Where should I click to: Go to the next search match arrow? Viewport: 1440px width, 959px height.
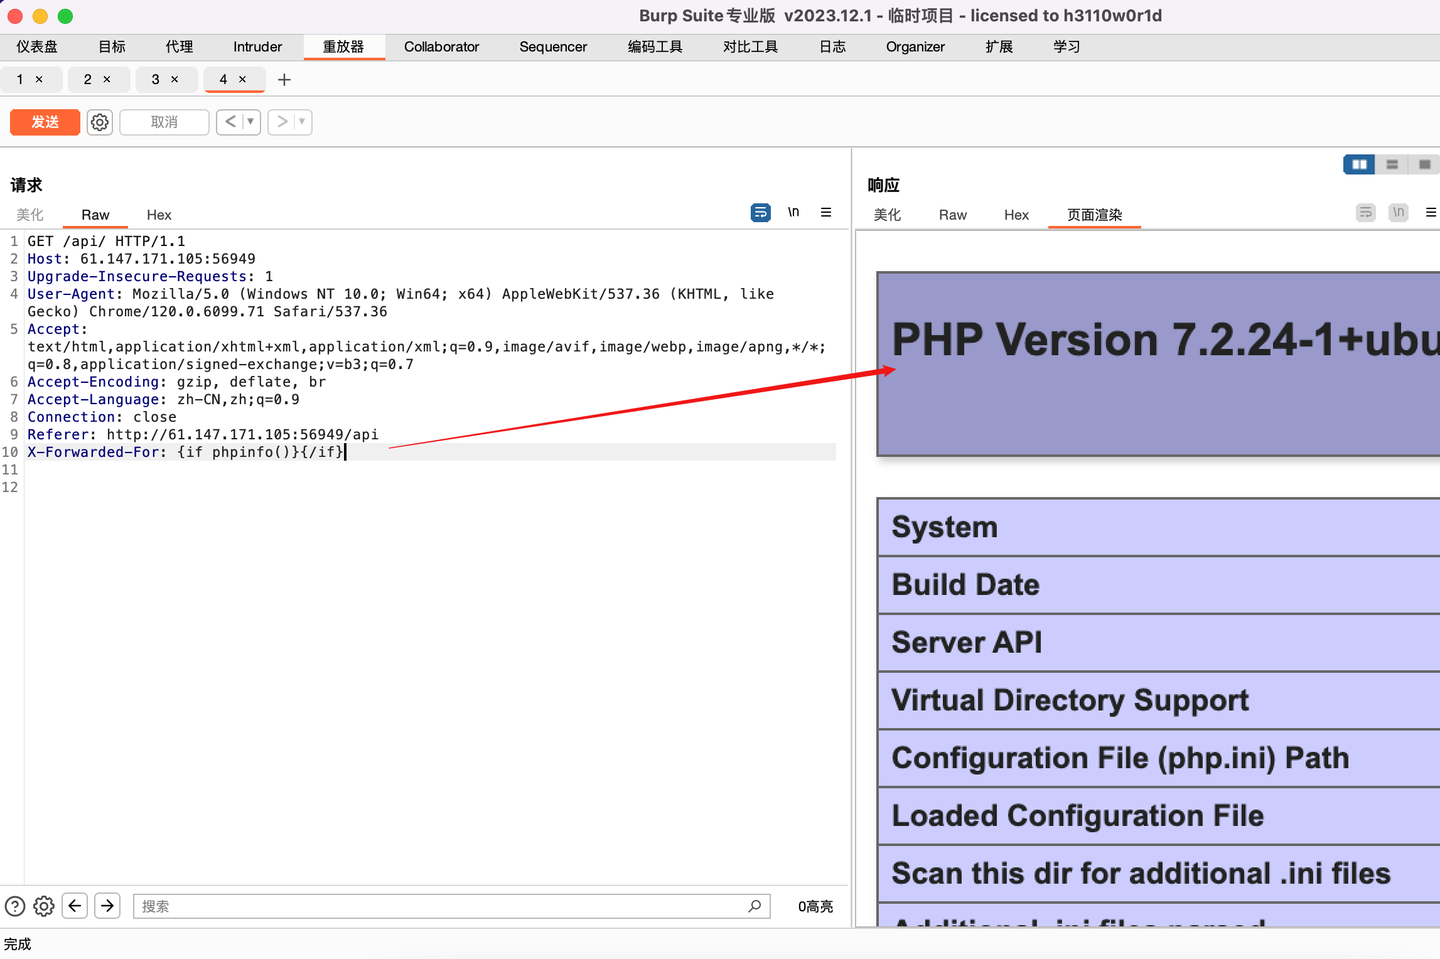tap(107, 905)
